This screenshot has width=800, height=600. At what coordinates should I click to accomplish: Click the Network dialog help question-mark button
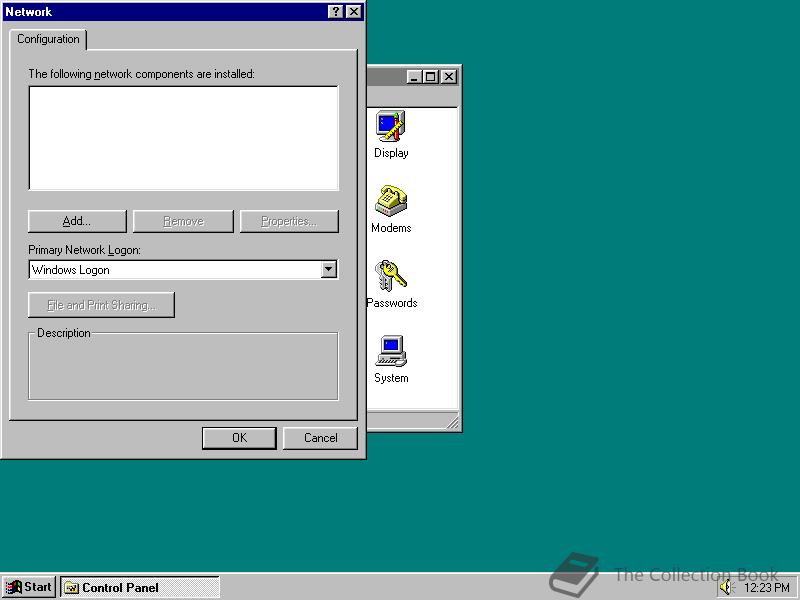click(x=335, y=12)
